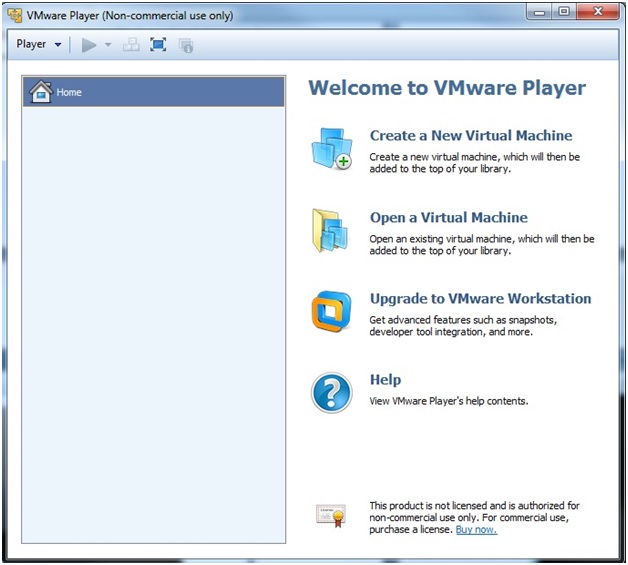Image resolution: width=628 pixels, height=565 pixels.
Task: Click text 'This product is not licensed'
Action: click(428, 506)
